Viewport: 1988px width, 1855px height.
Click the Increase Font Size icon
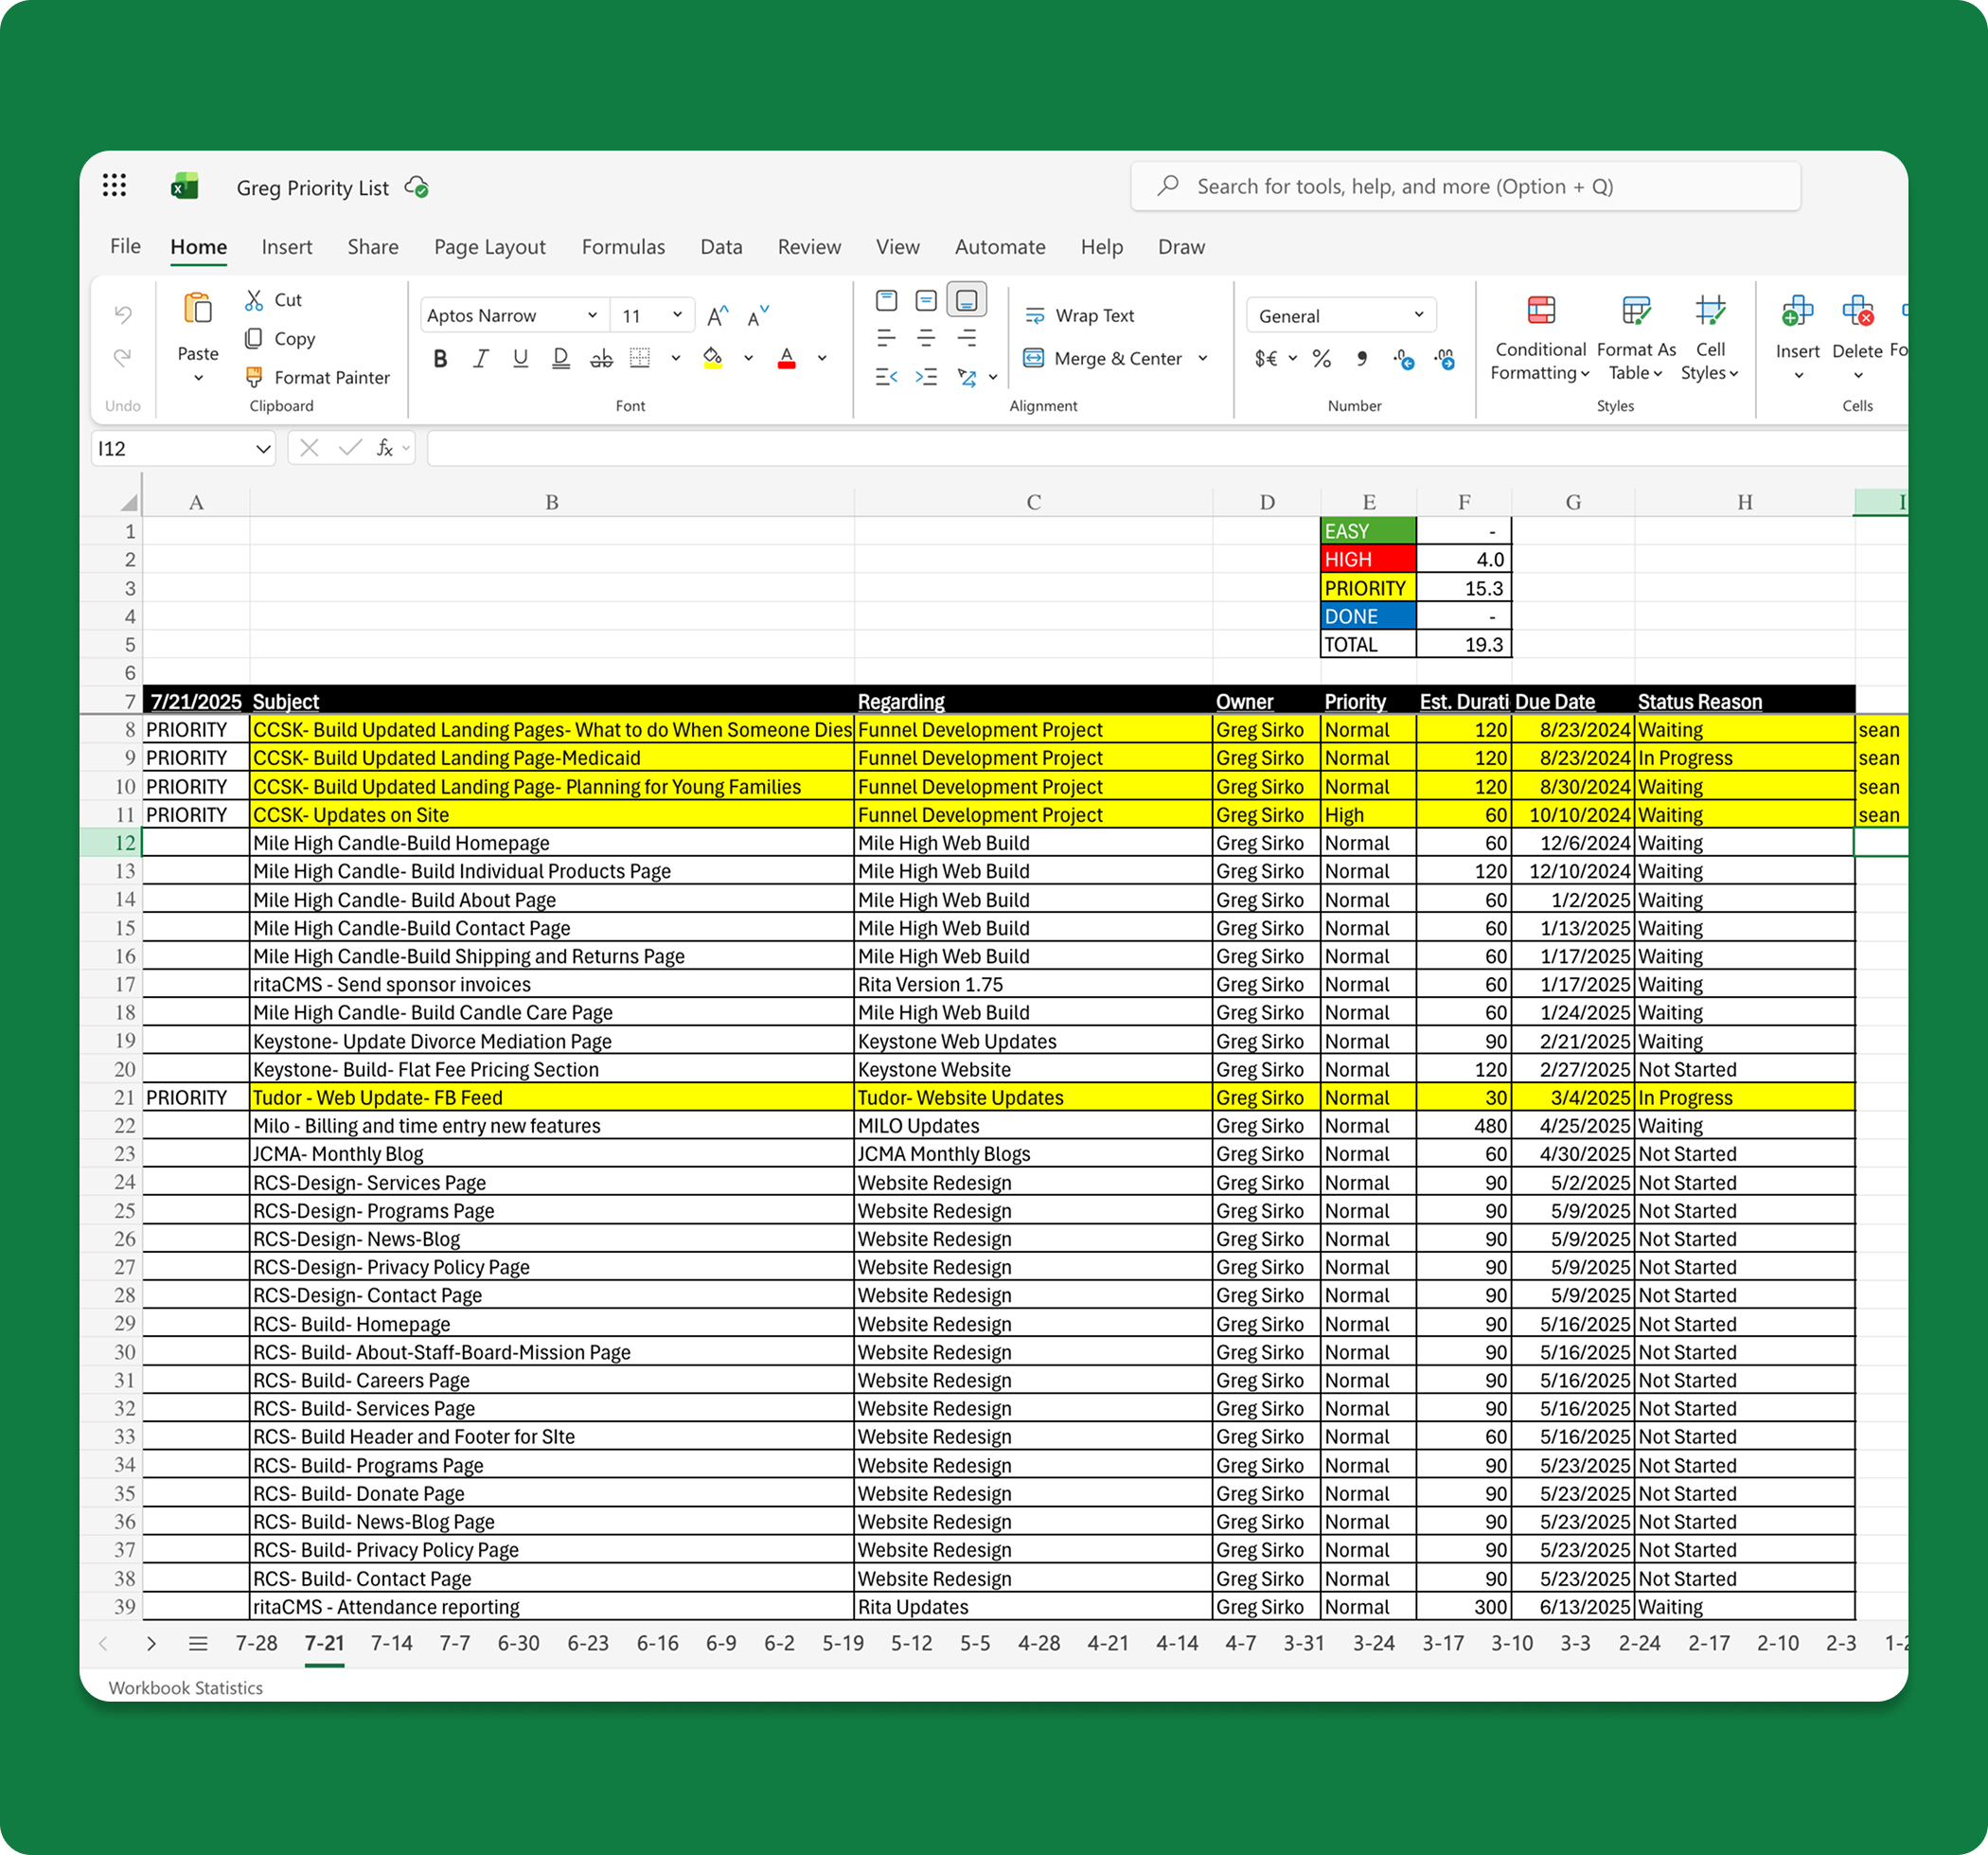click(x=717, y=316)
